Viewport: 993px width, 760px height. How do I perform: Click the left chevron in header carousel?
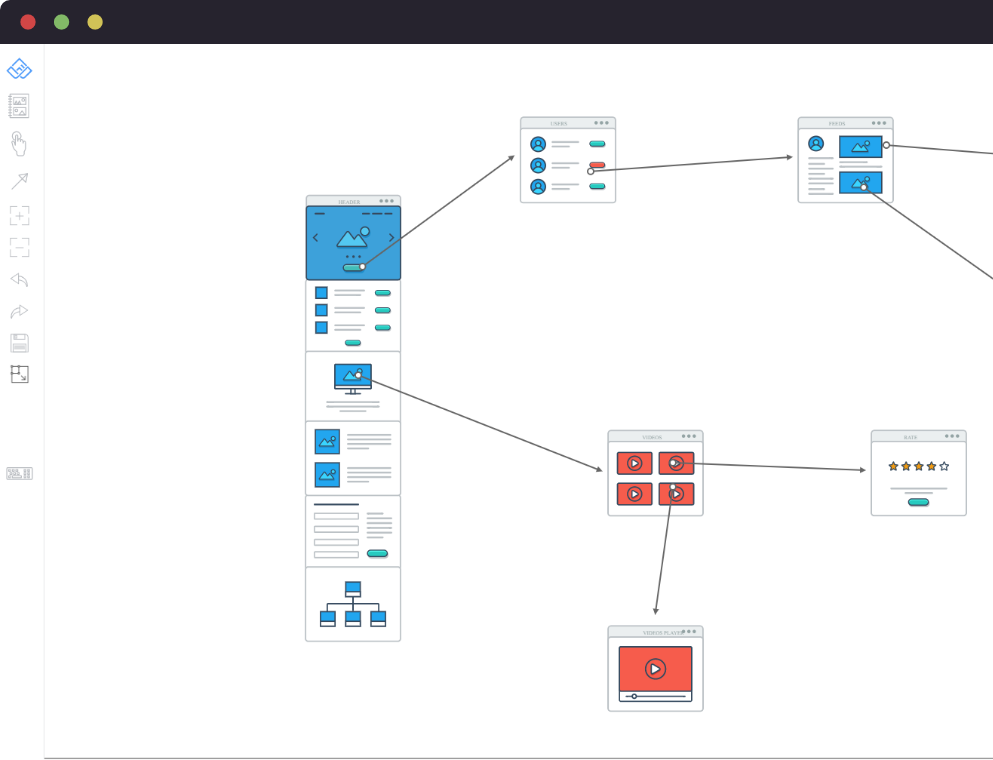click(x=315, y=238)
